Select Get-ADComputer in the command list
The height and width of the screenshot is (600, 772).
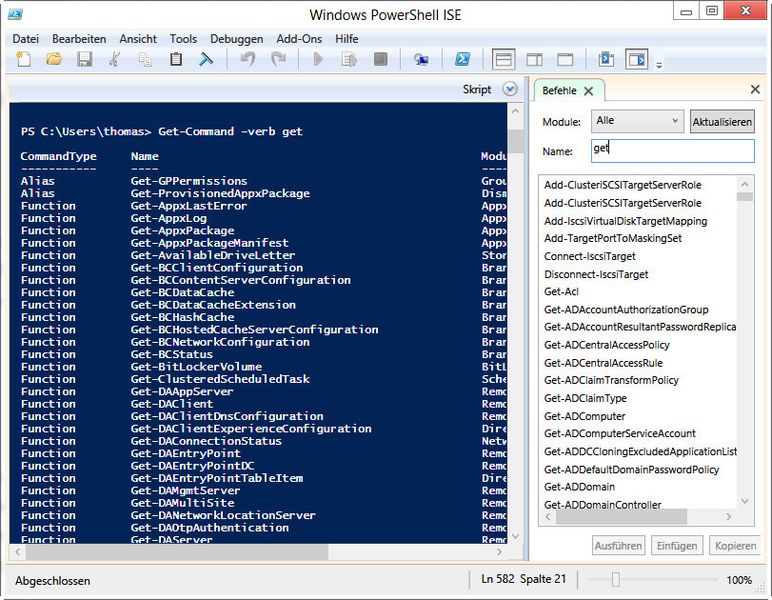pyautogui.click(x=584, y=416)
